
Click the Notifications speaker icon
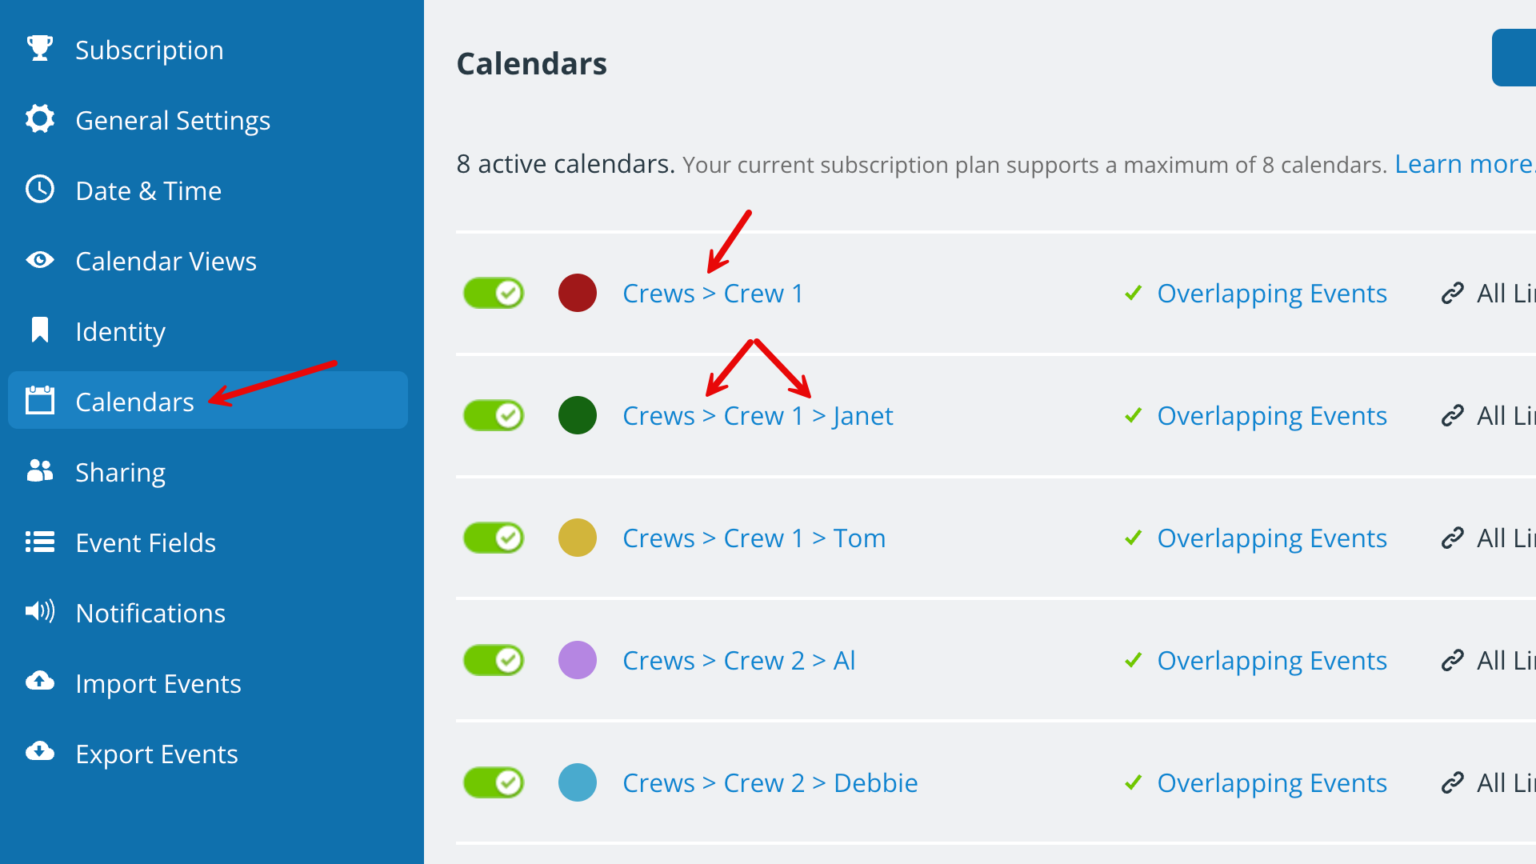pyautogui.click(x=38, y=612)
